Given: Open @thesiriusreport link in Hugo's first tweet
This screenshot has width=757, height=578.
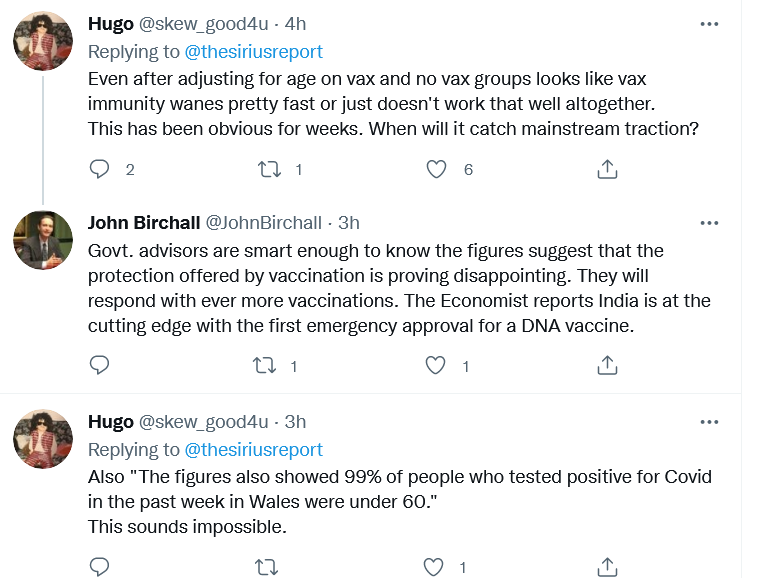Looking at the screenshot, I should coord(254,51).
